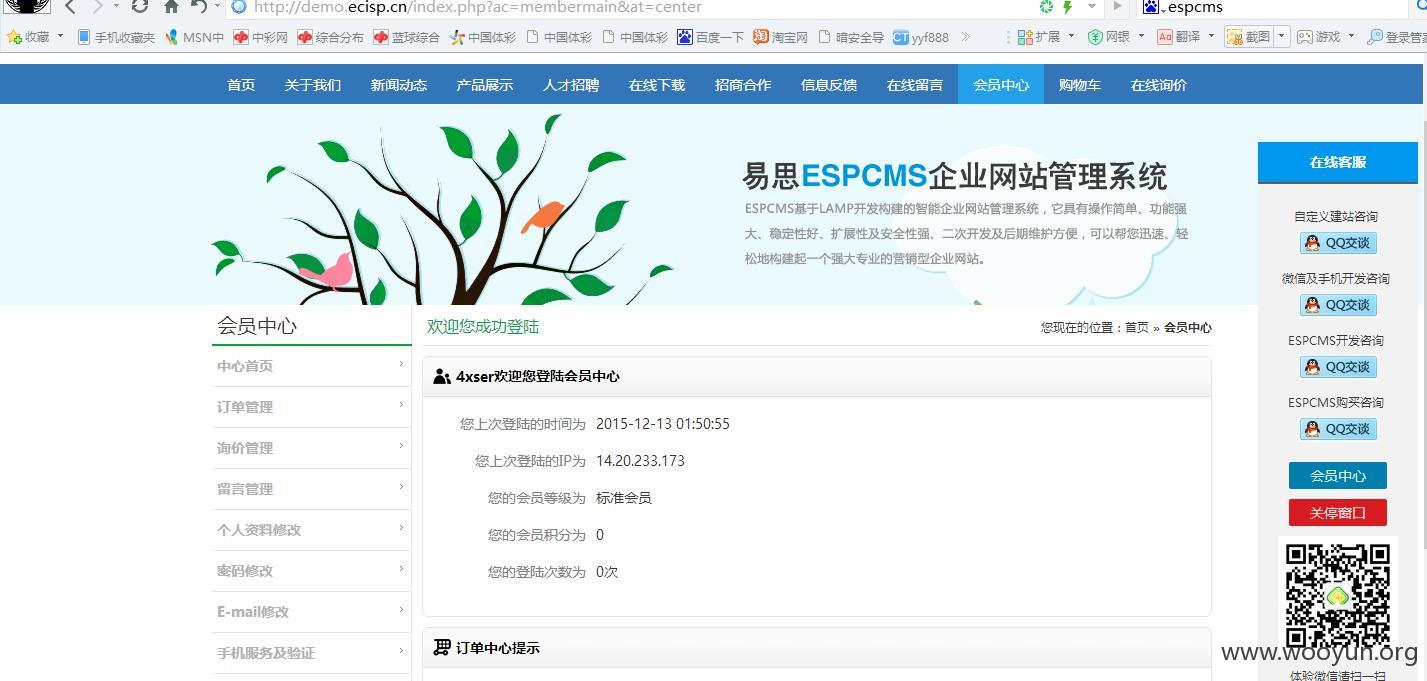Click the browser address bar URL
The width and height of the screenshot is (1427, 681).
pyautogui.click(x=478, y=7)
